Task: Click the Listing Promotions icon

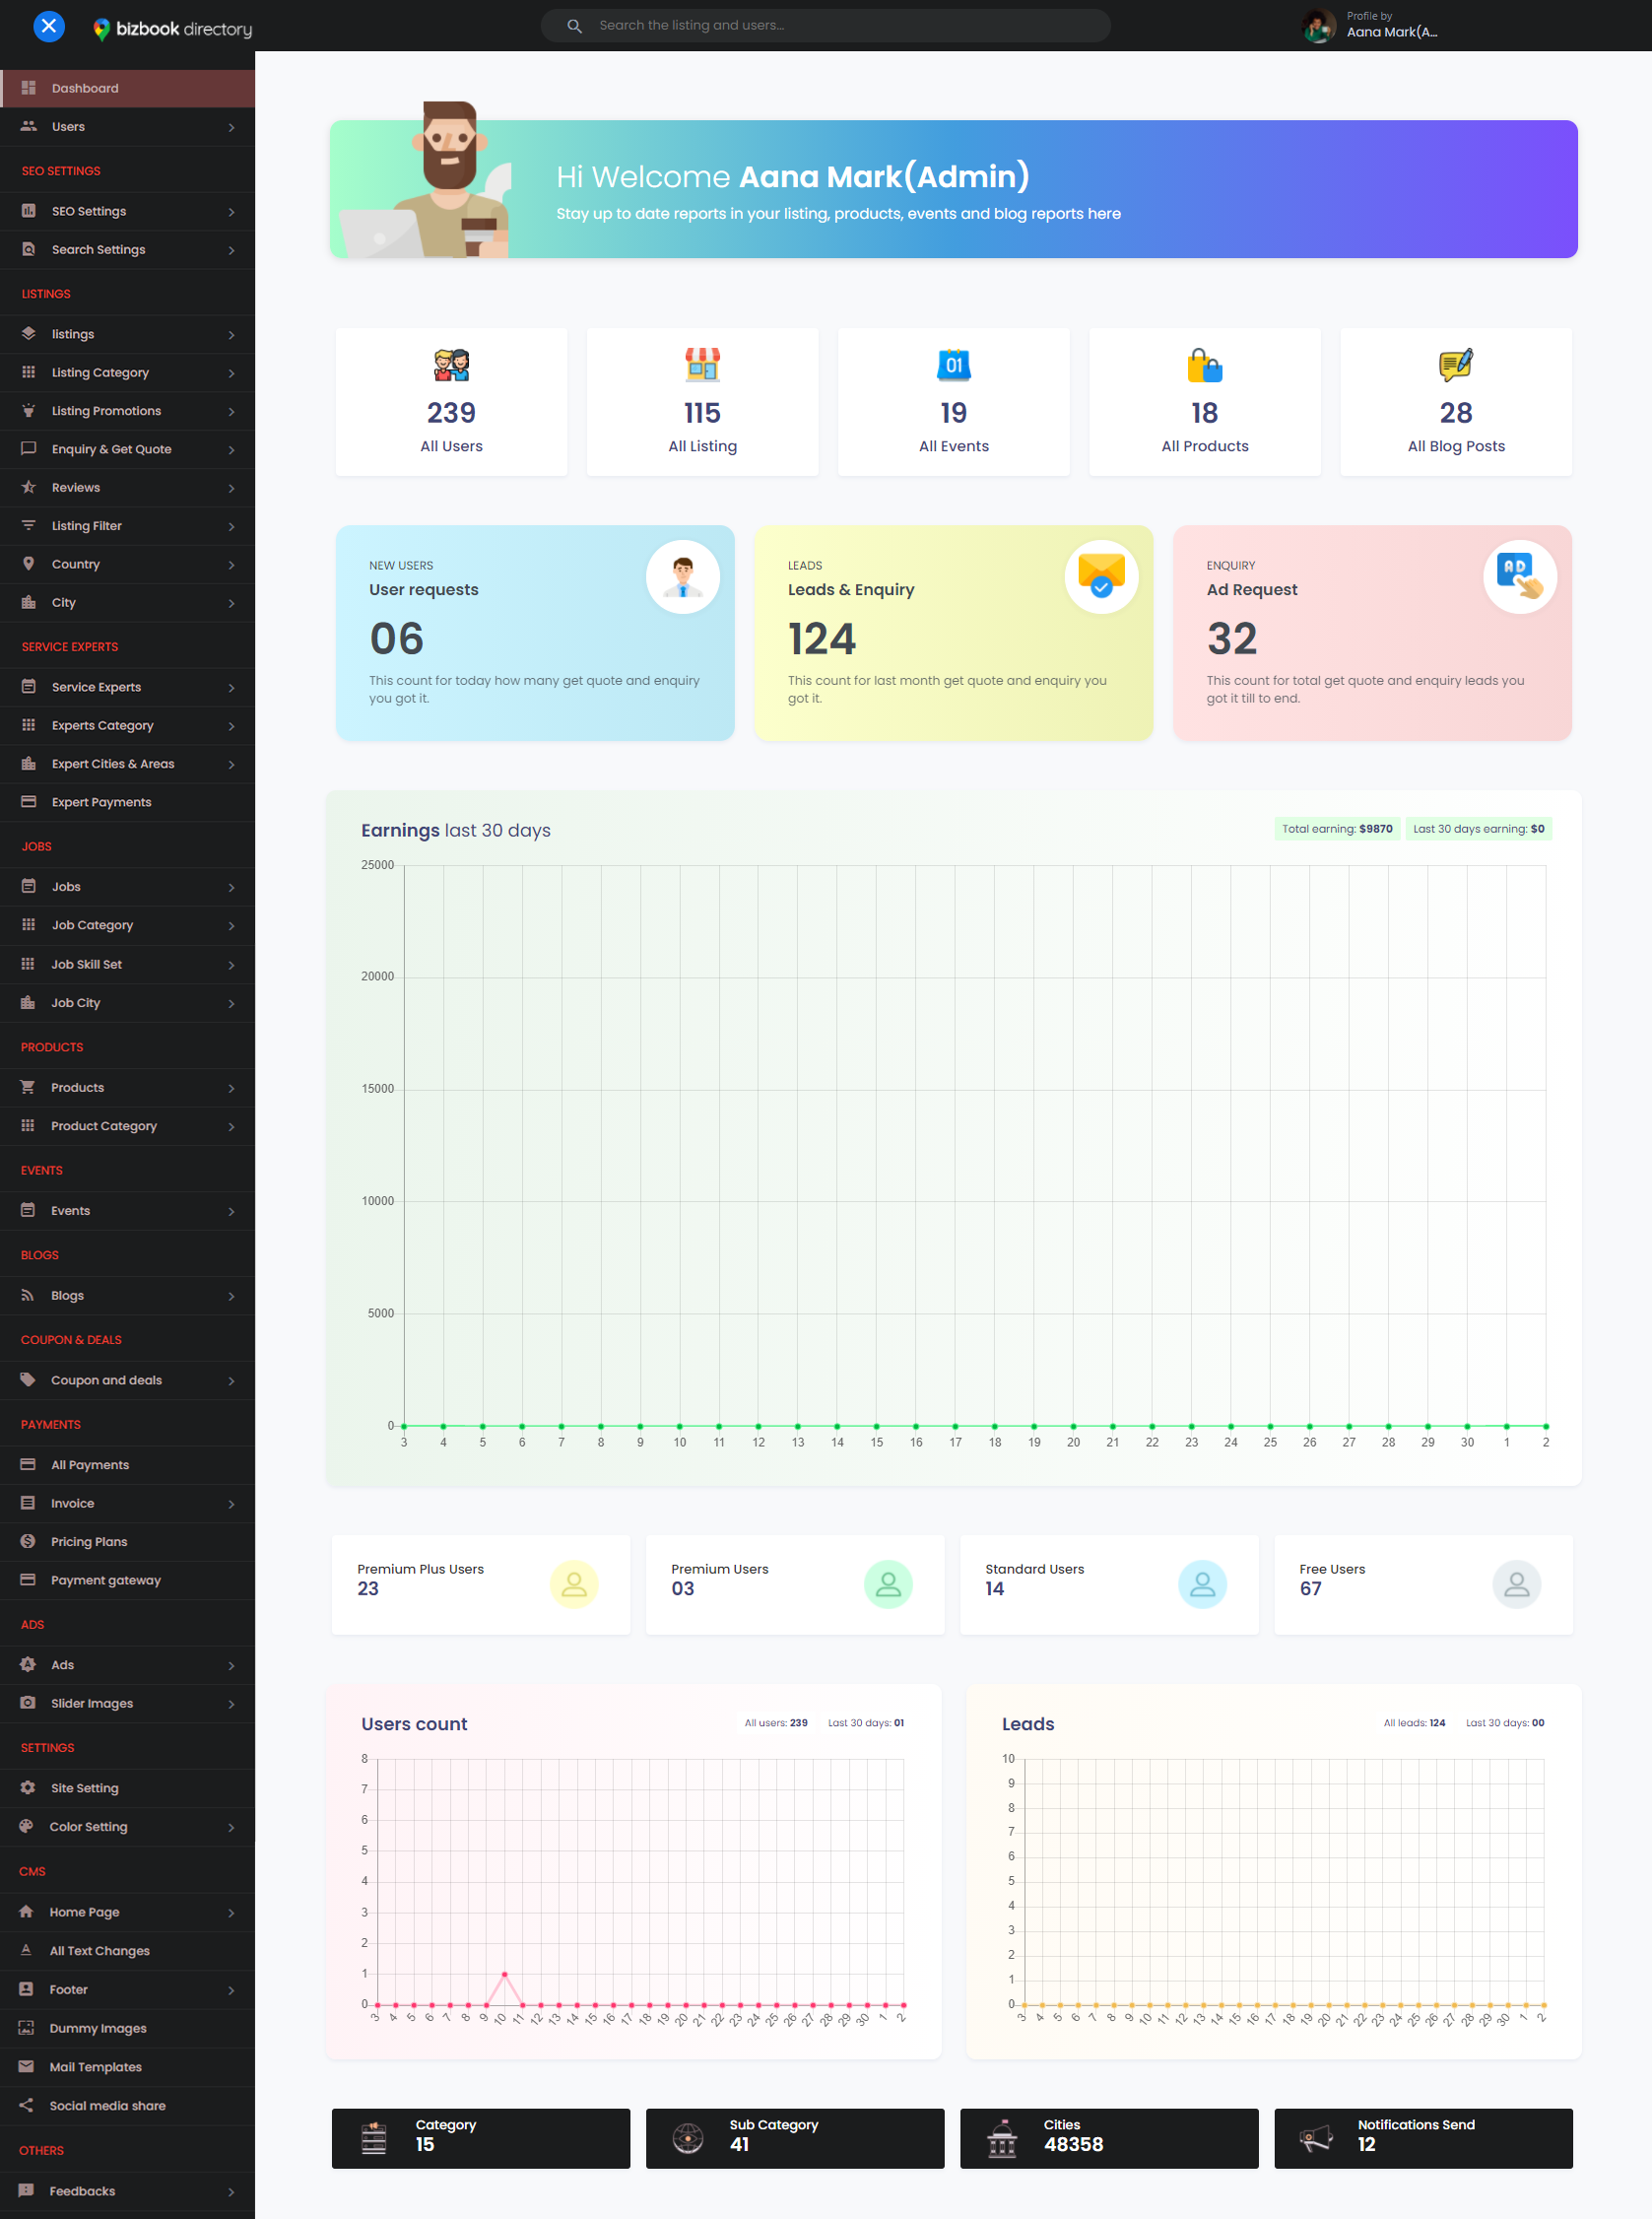Action: click(x=30, y=410)
